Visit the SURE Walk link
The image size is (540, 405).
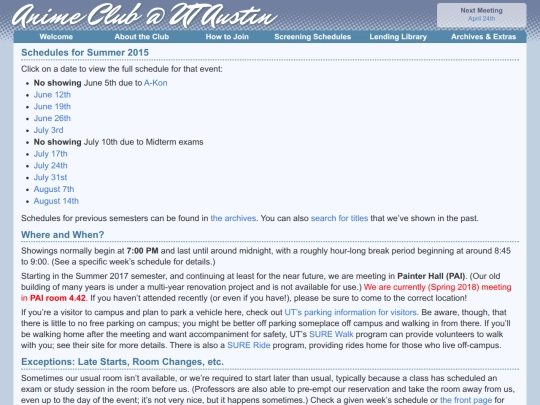(x=331, y=334)
